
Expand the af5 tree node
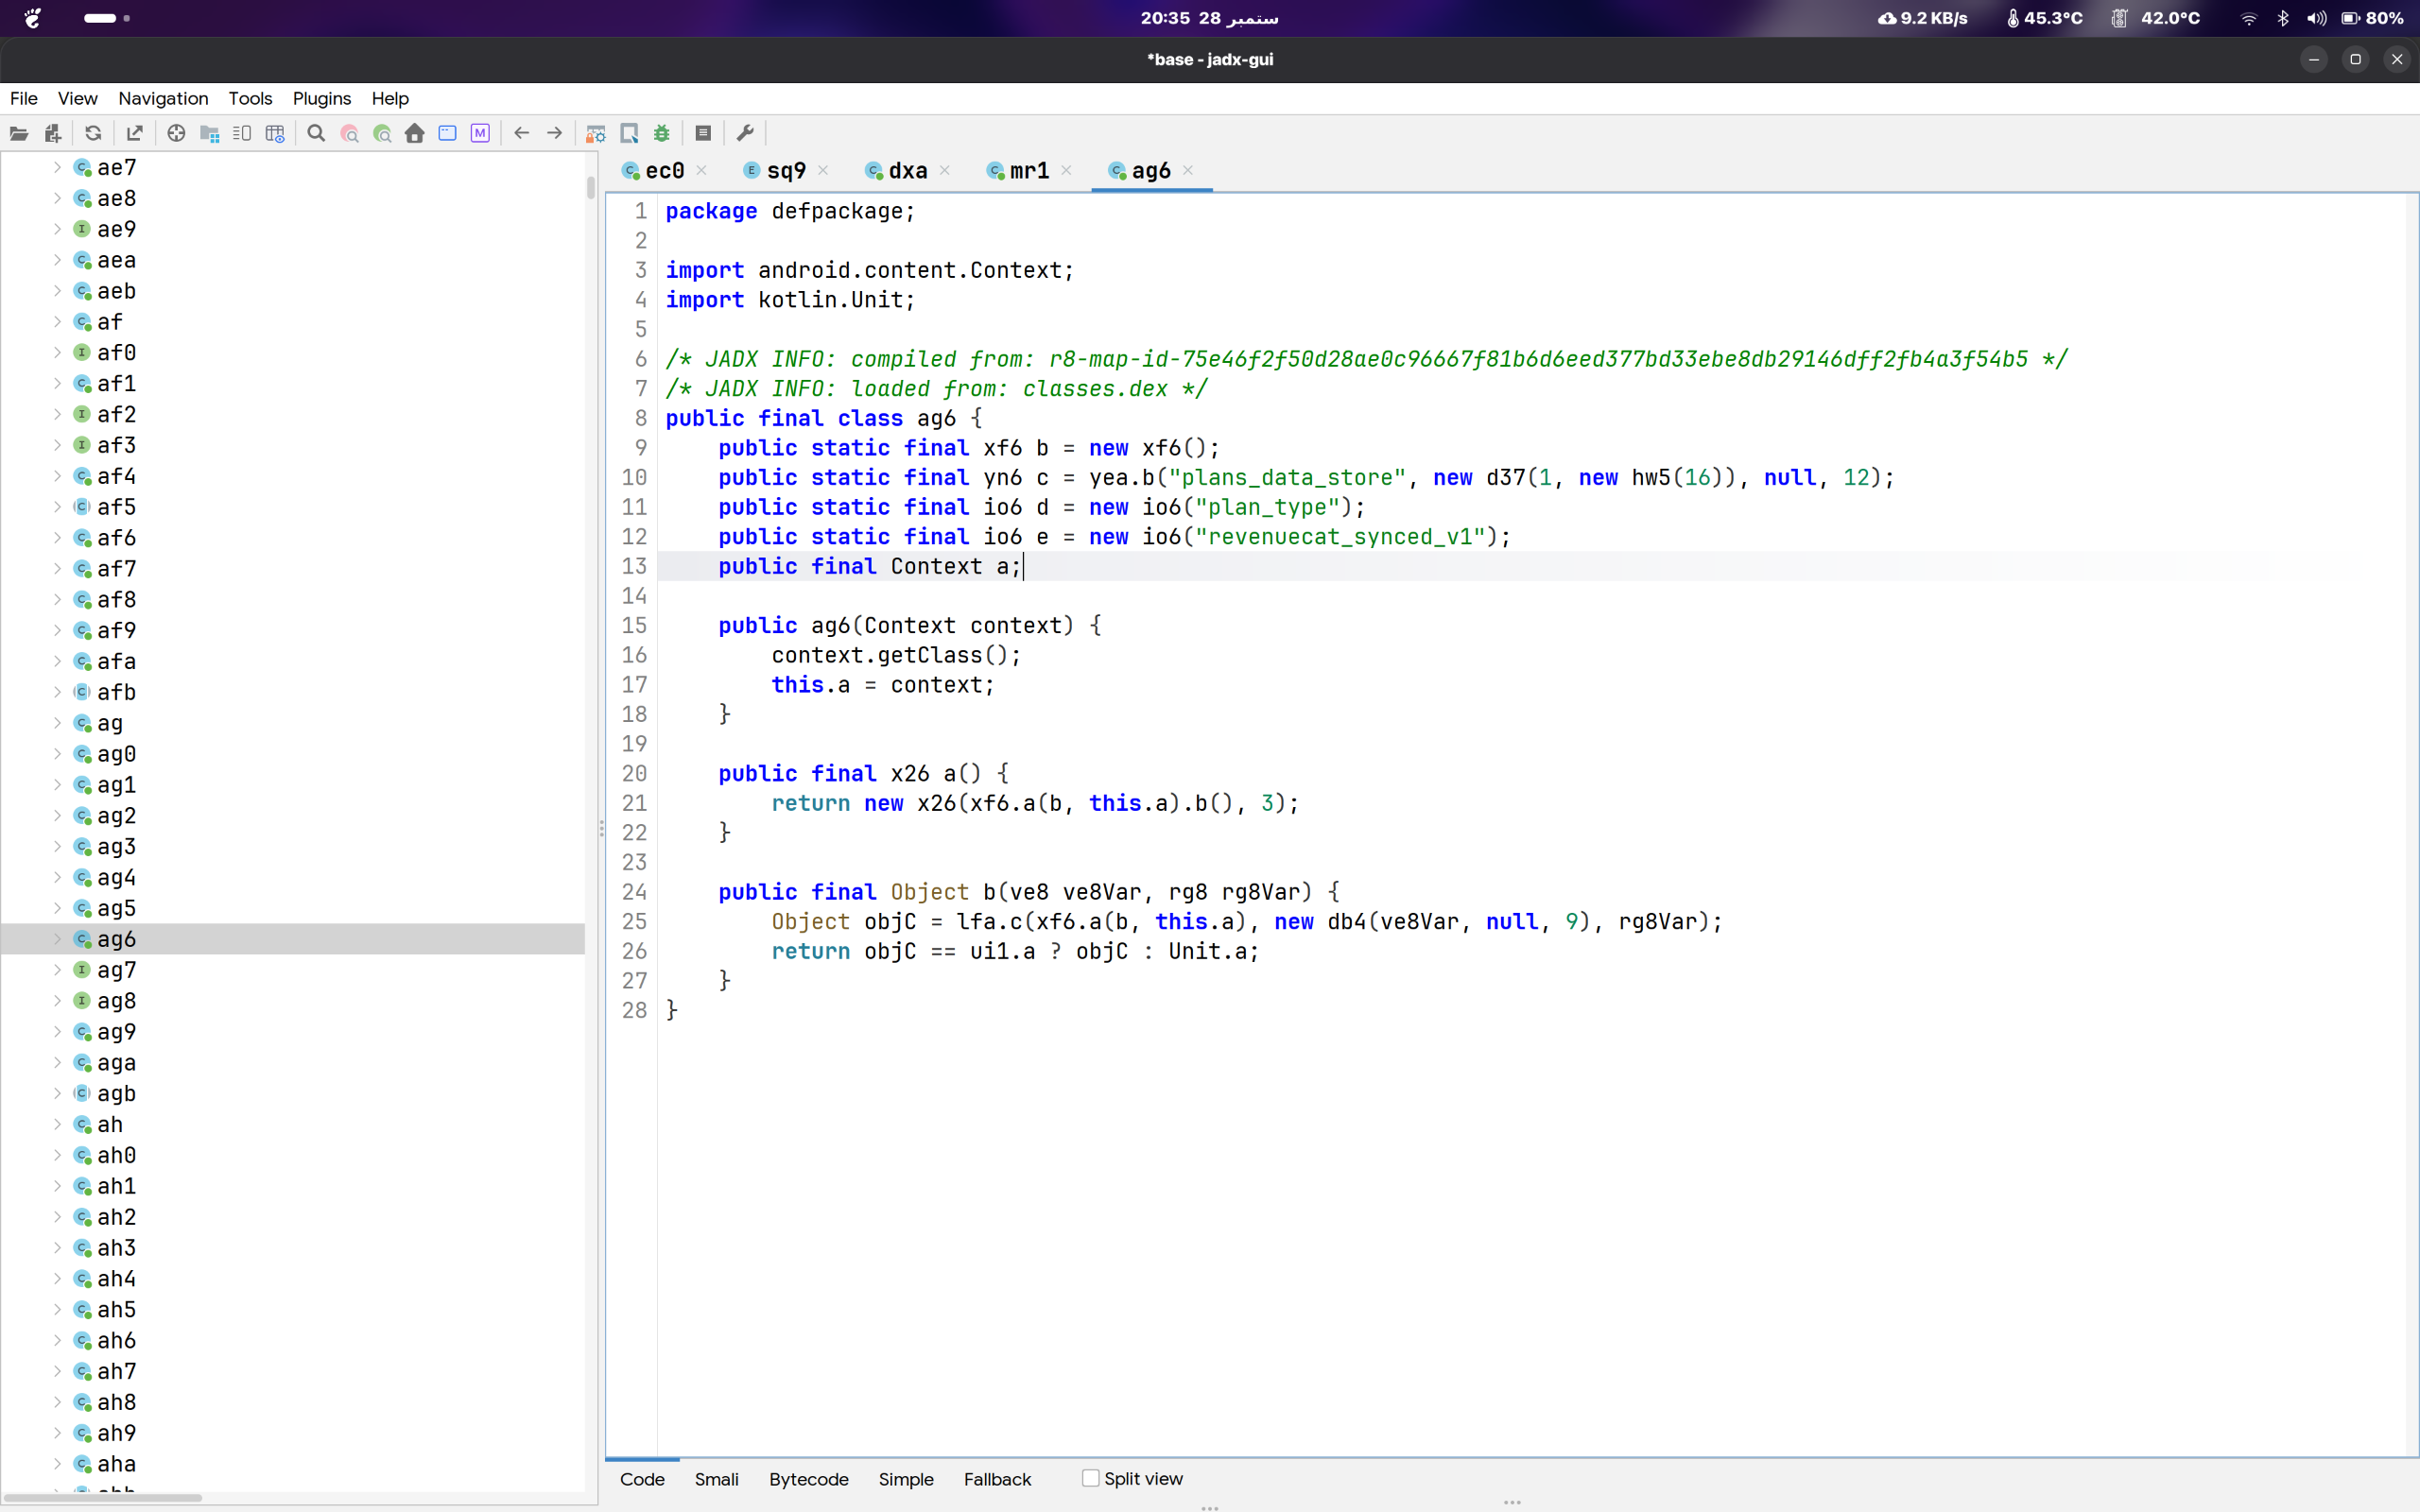tap(57, 507)
